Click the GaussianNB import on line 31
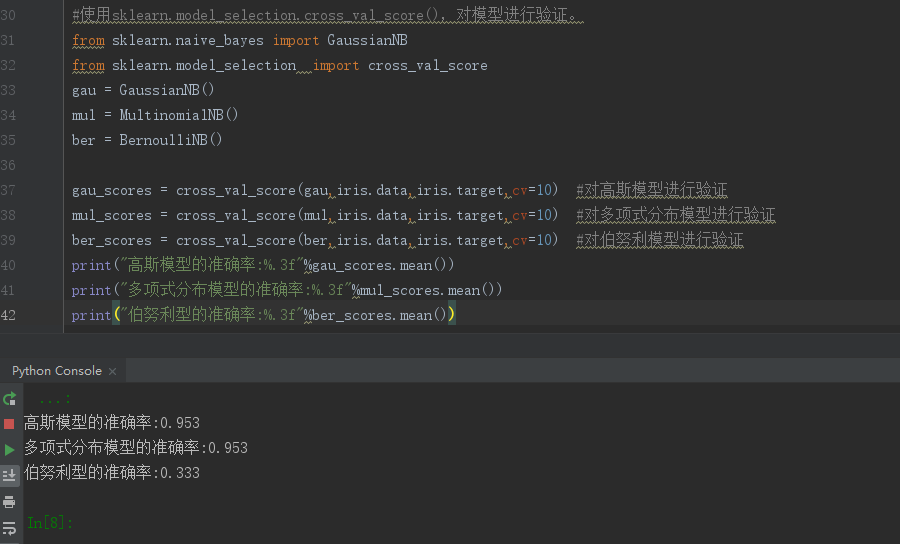This screenshot has width=900, height=544. (x=367, y=40)
